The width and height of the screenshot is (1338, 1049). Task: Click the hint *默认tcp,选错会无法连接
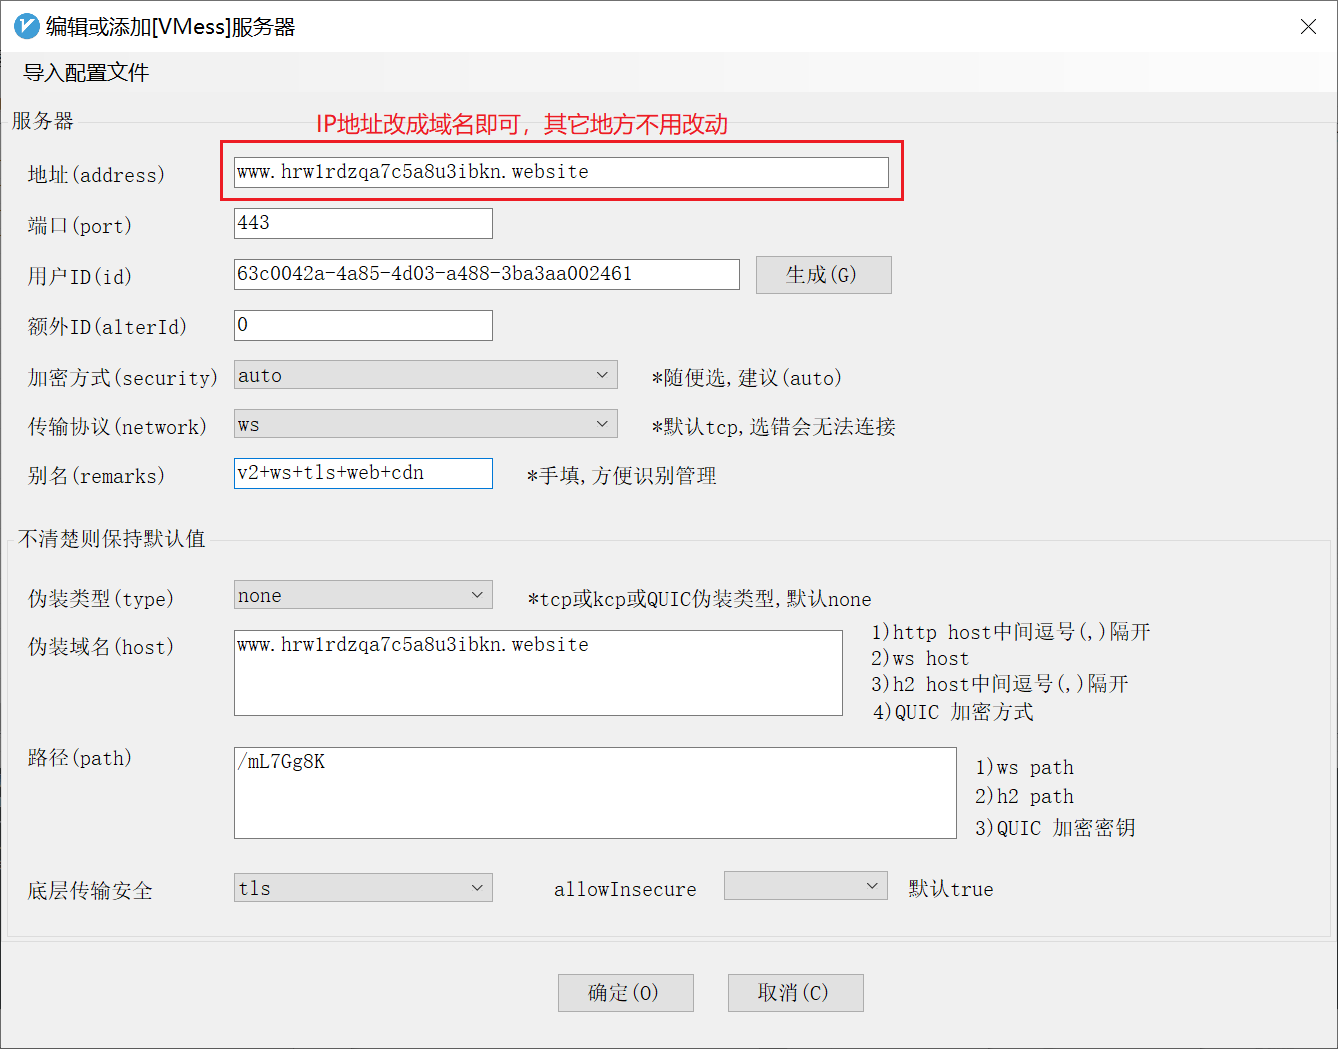click(x=773, y=427)
